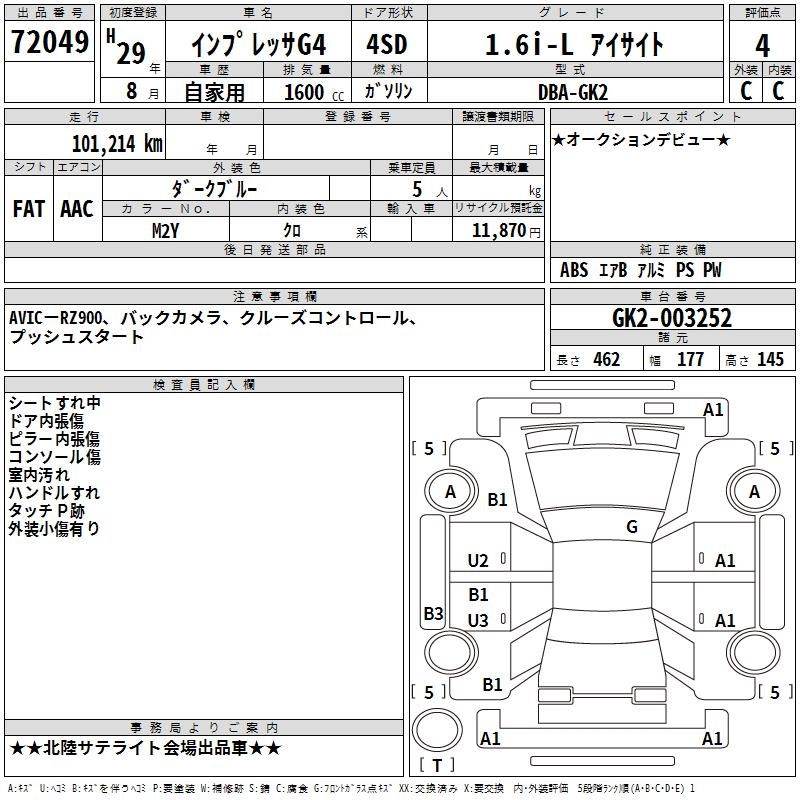800x800 pixels.
Task: Select the recycle deposit 11,870円
Action: [x=506, y=231]
